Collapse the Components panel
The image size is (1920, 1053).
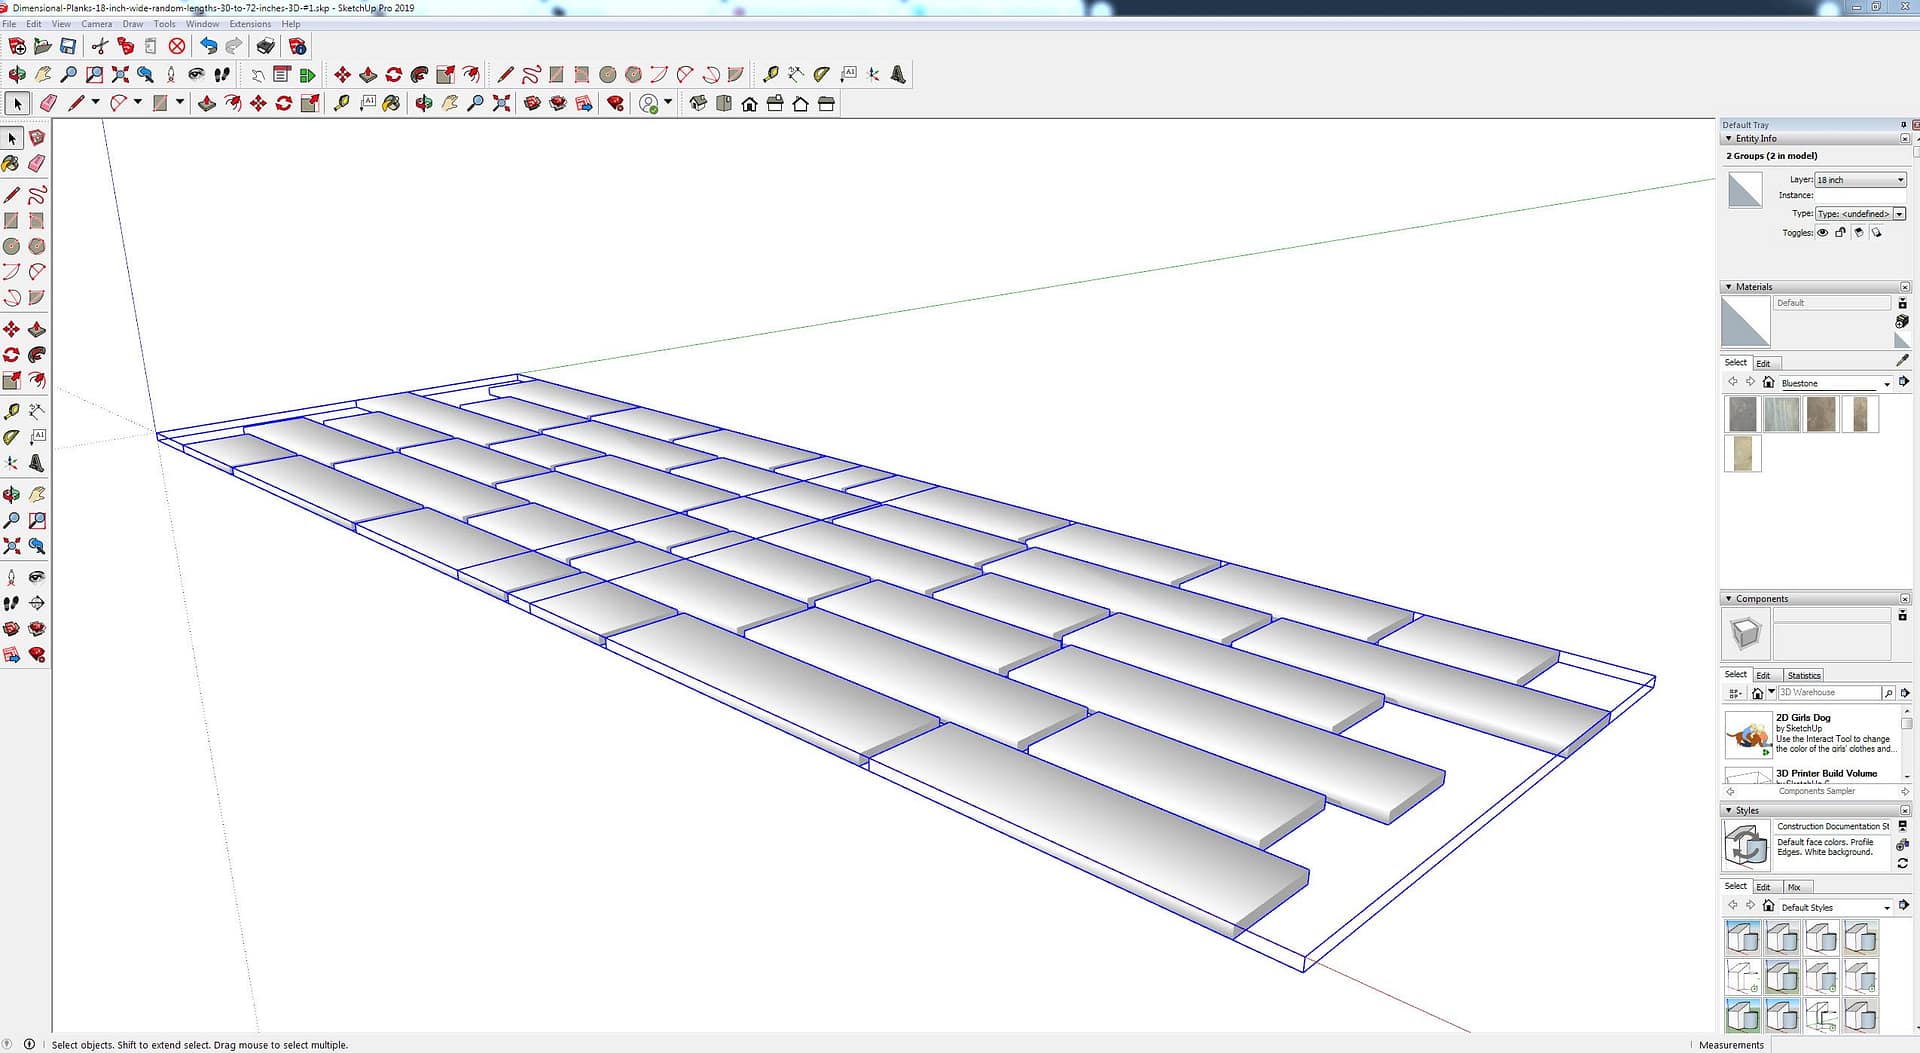click(1729, 599)
